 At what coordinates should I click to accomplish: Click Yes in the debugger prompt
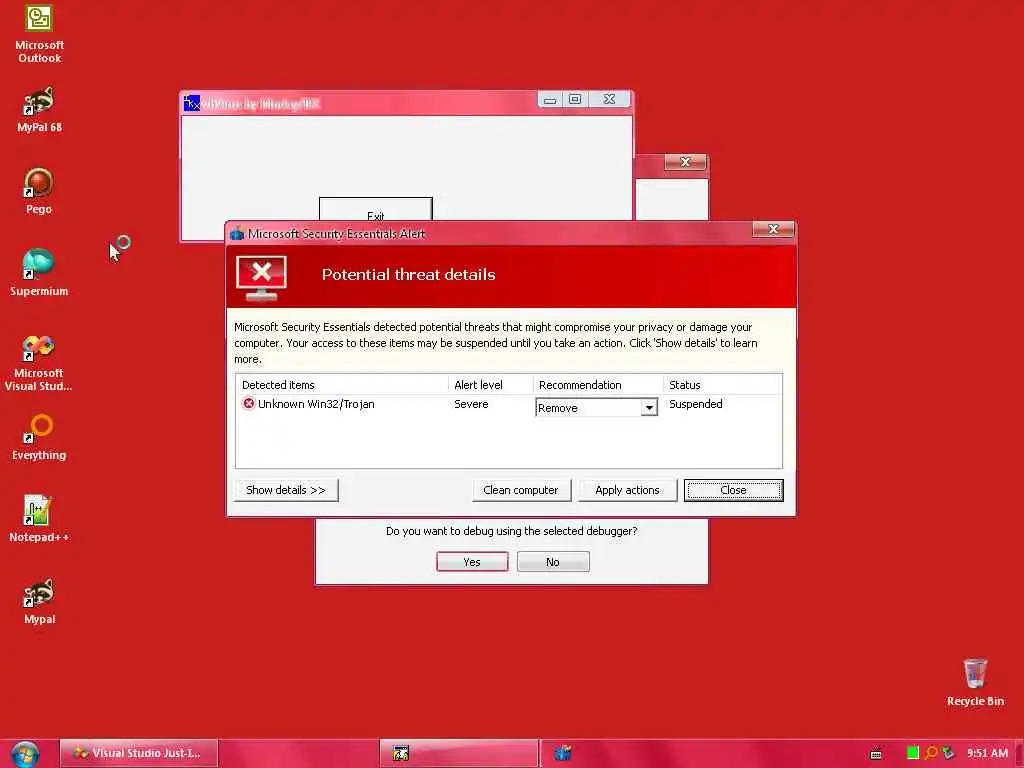(x=472, y=562)
